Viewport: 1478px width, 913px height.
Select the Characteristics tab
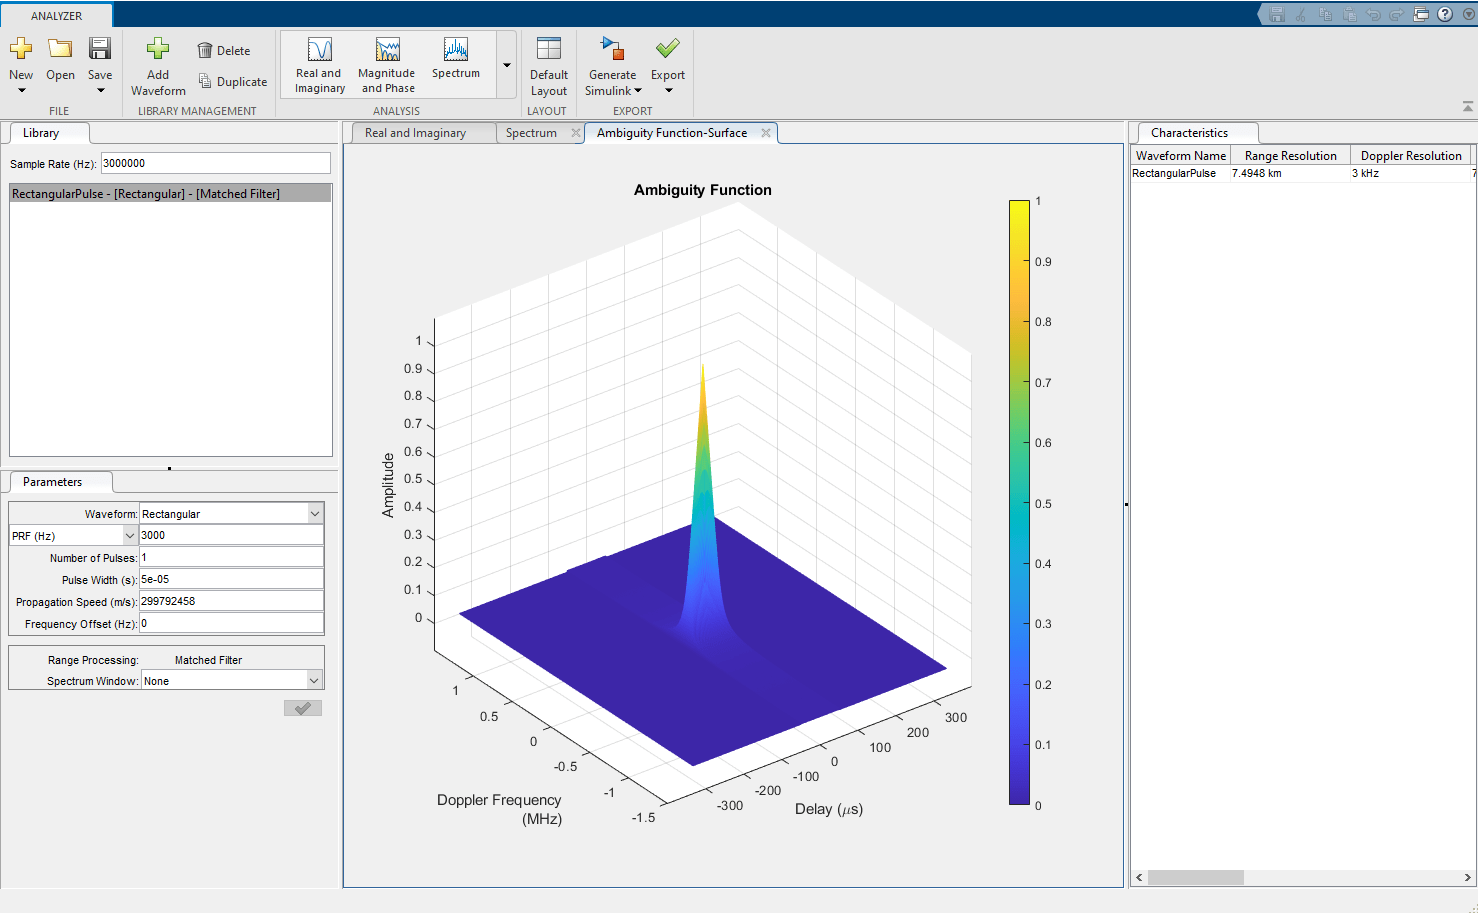(x=1197, y=132)
